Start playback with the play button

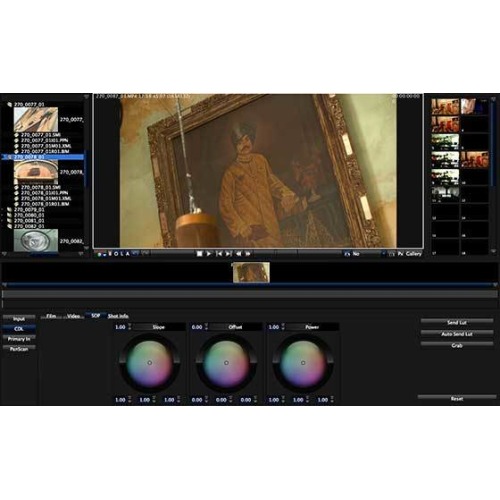[x=209, y=254]
